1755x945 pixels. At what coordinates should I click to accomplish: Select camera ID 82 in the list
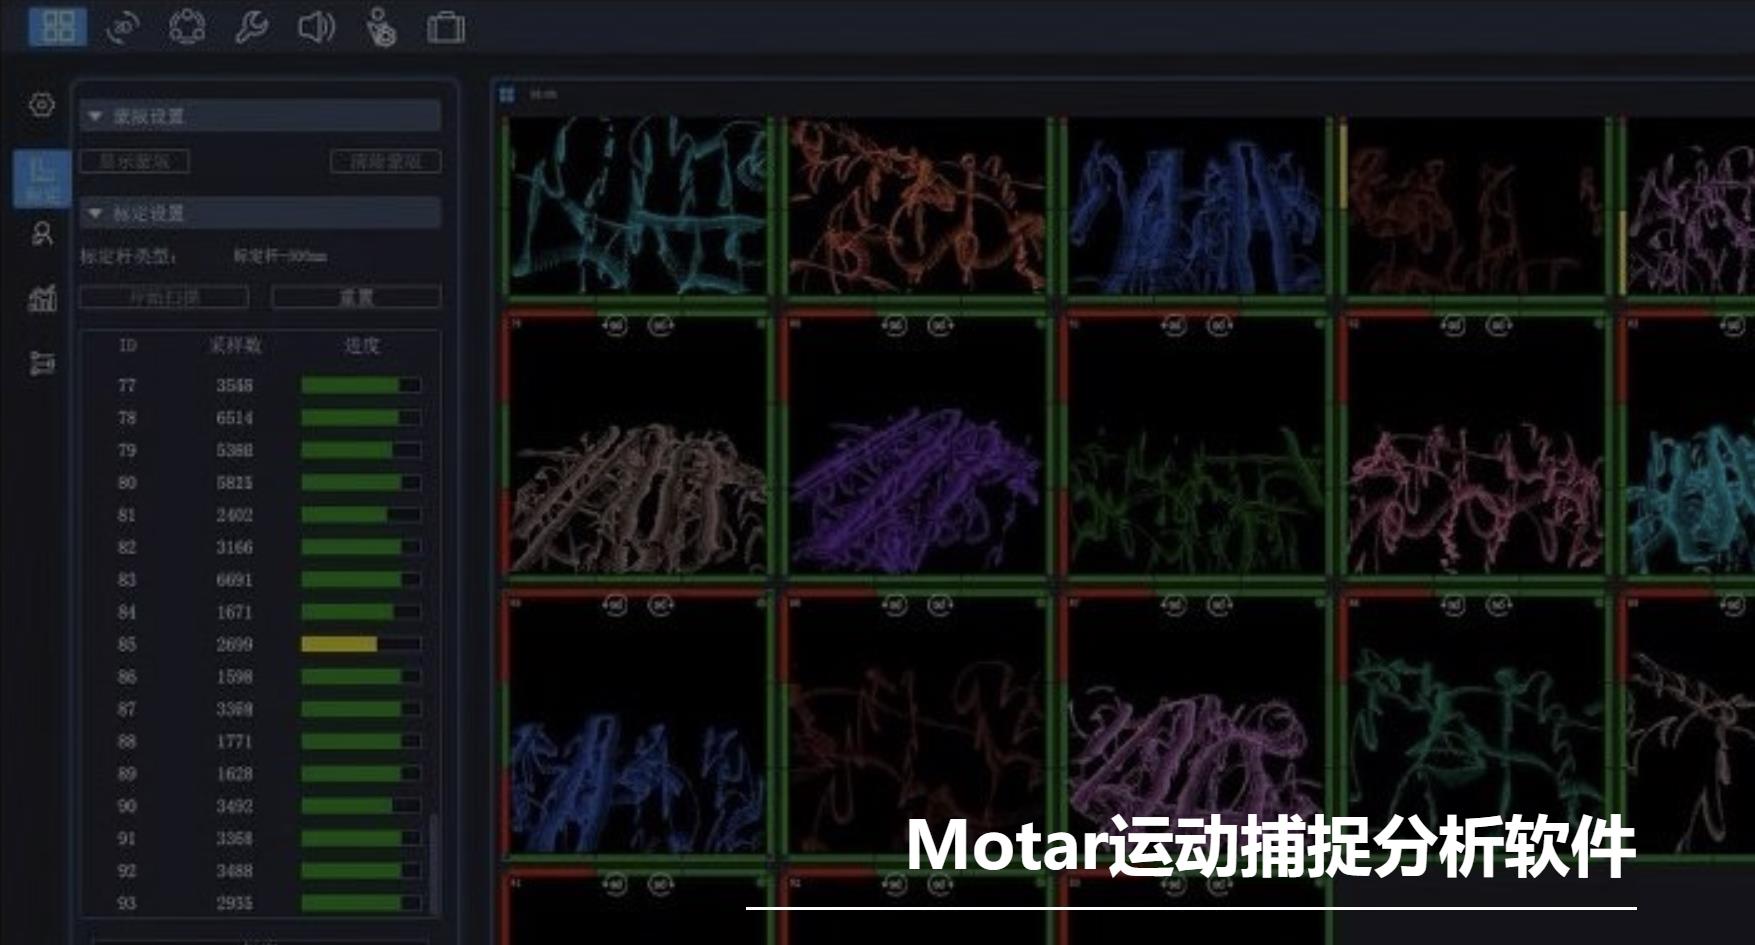(x=127, y=547)
